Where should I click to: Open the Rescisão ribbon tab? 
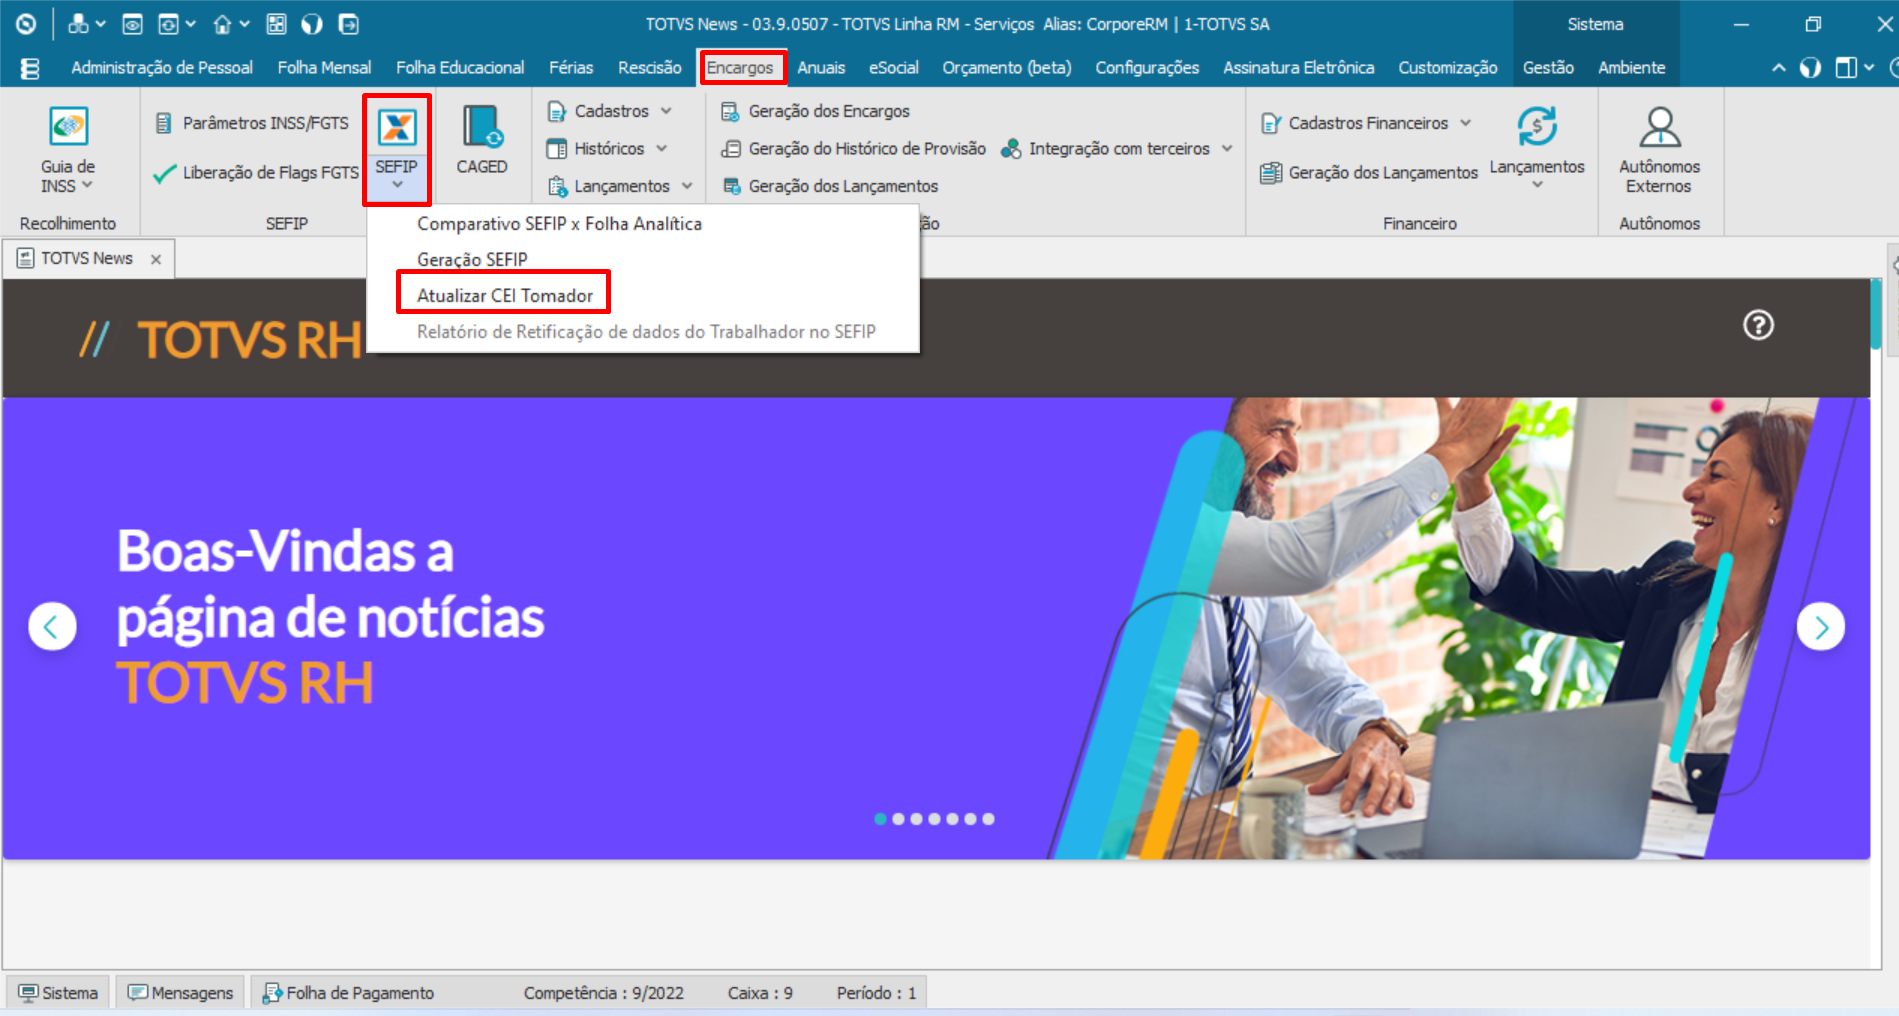650,68
